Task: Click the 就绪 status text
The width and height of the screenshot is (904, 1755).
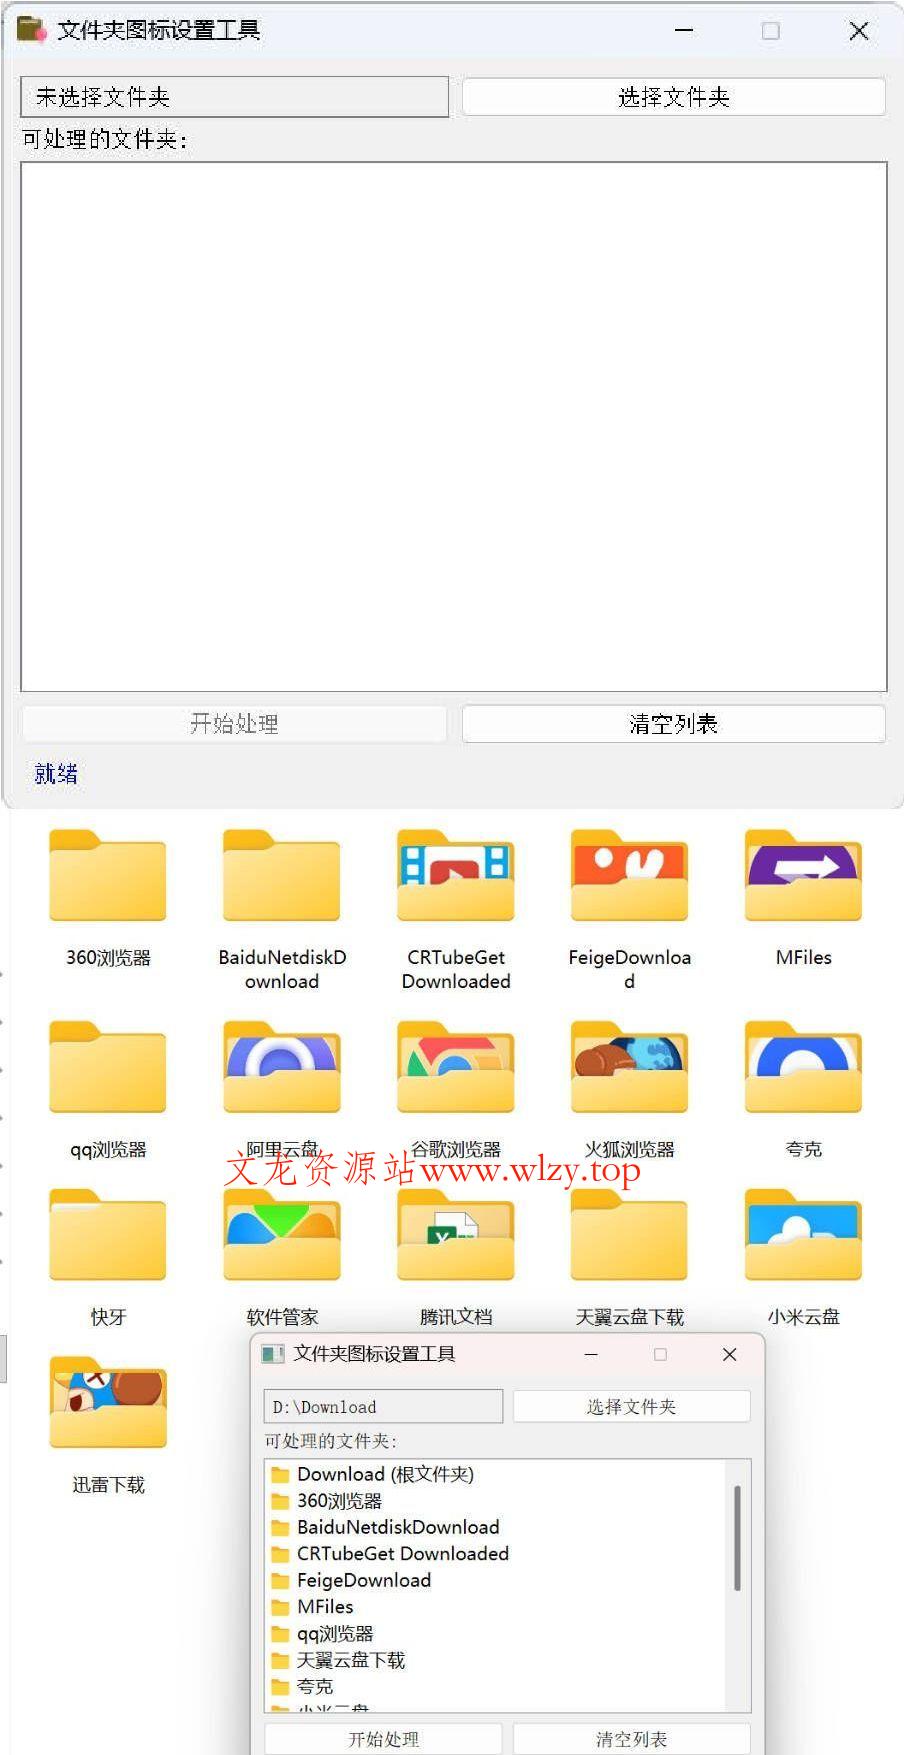Action: (56, 773)
